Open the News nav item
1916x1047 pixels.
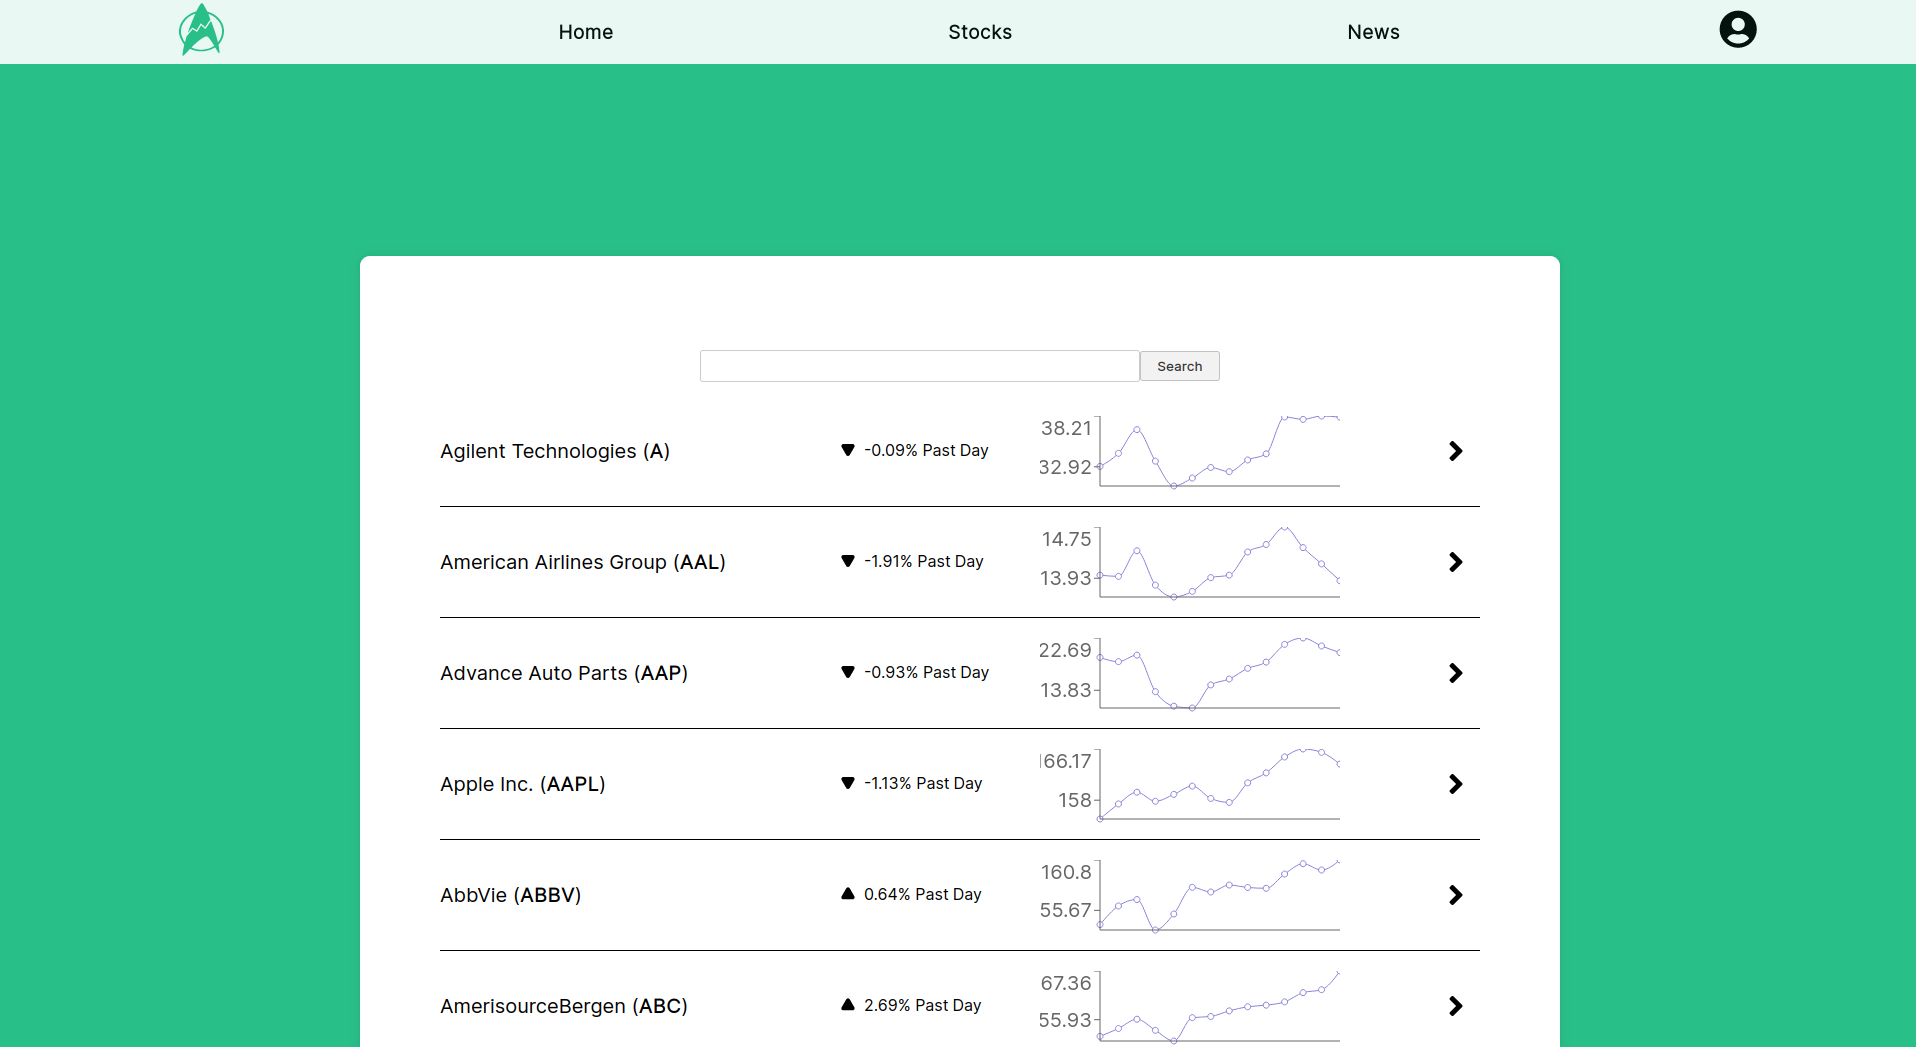[1373, 32]
